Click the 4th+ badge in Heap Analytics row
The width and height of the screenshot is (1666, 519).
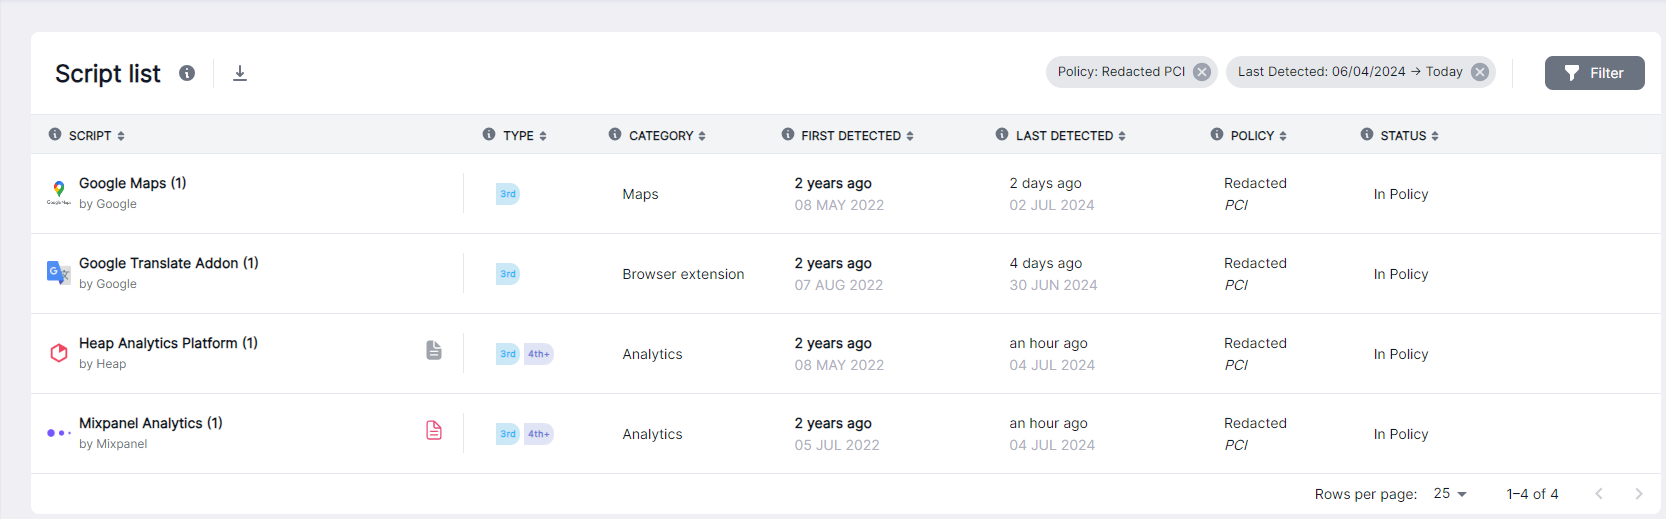click(x=539, y=354)
